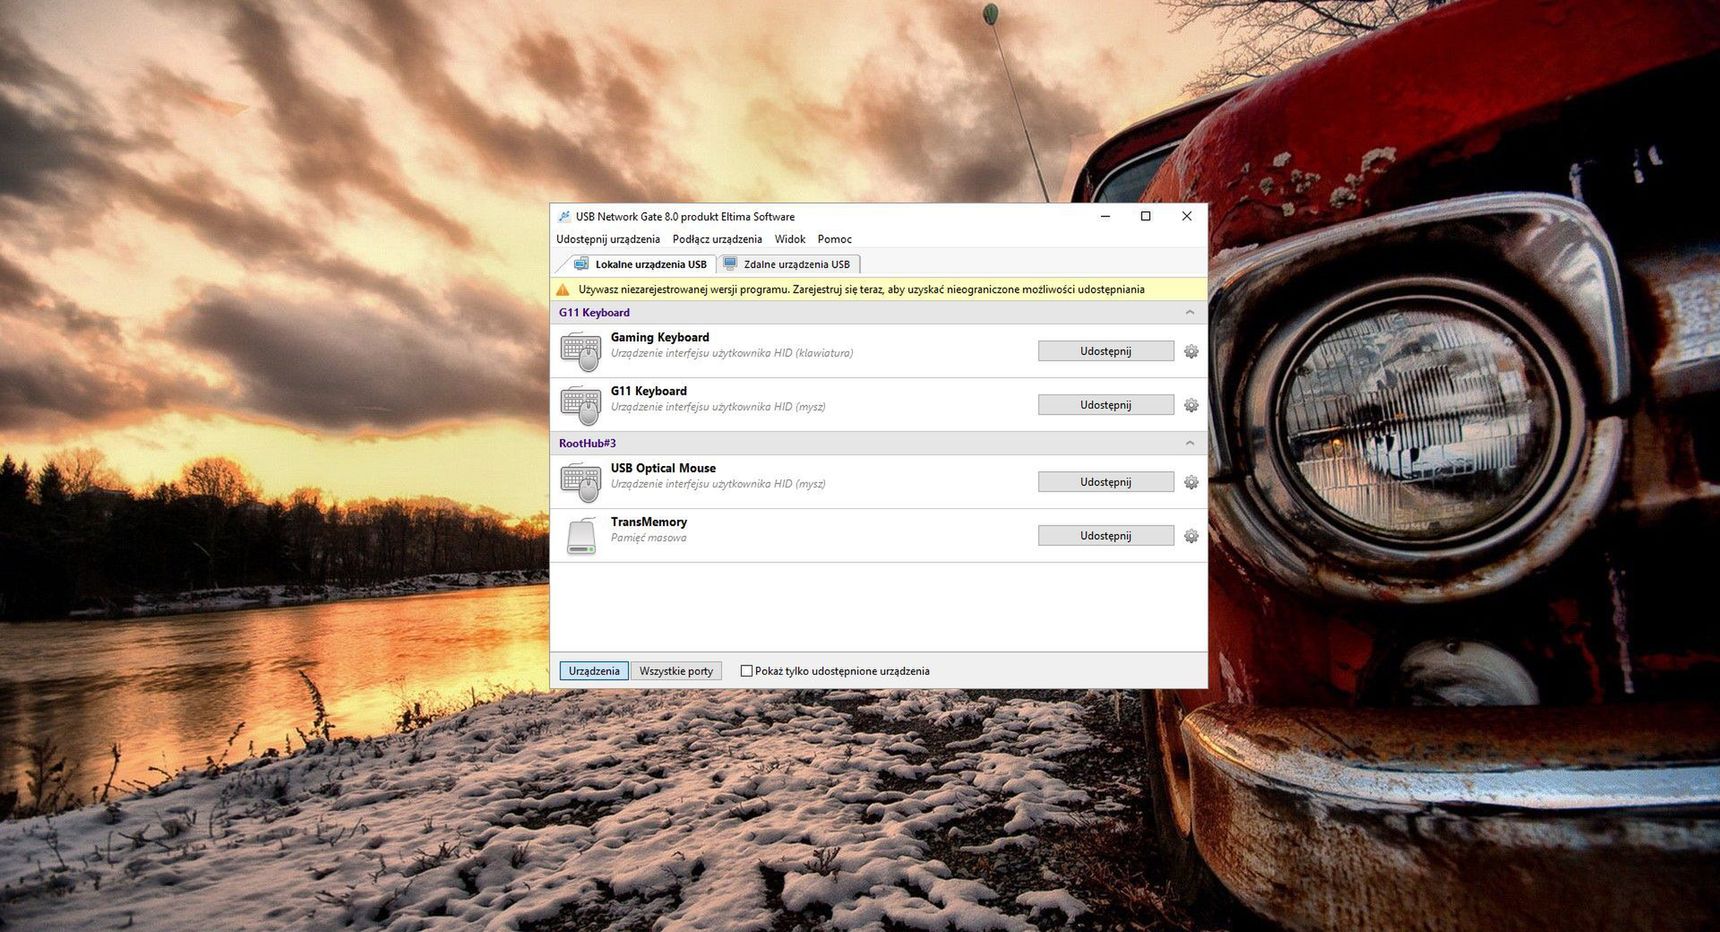Viewport: 1720px width, 932px height.
Task: Share the USB Optical Mouse via Udostępnij
Action: click(x=1106, y=482)
